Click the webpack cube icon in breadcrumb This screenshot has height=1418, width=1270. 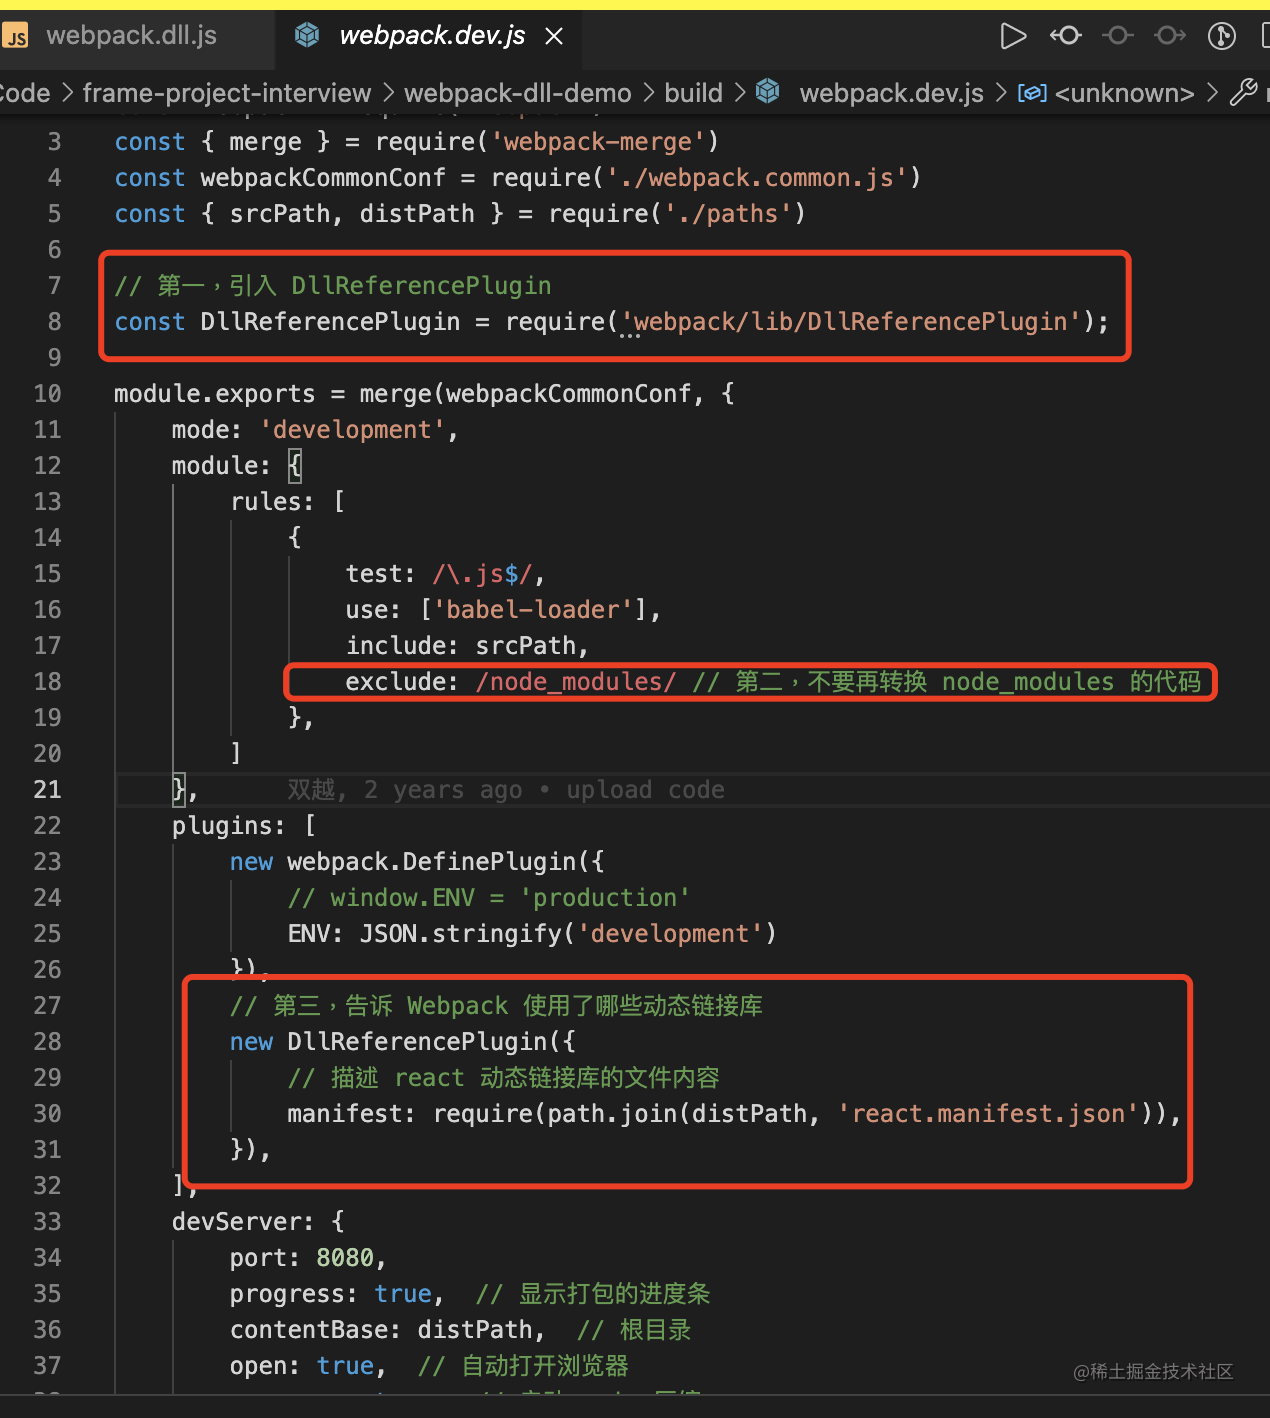[768, 92]
